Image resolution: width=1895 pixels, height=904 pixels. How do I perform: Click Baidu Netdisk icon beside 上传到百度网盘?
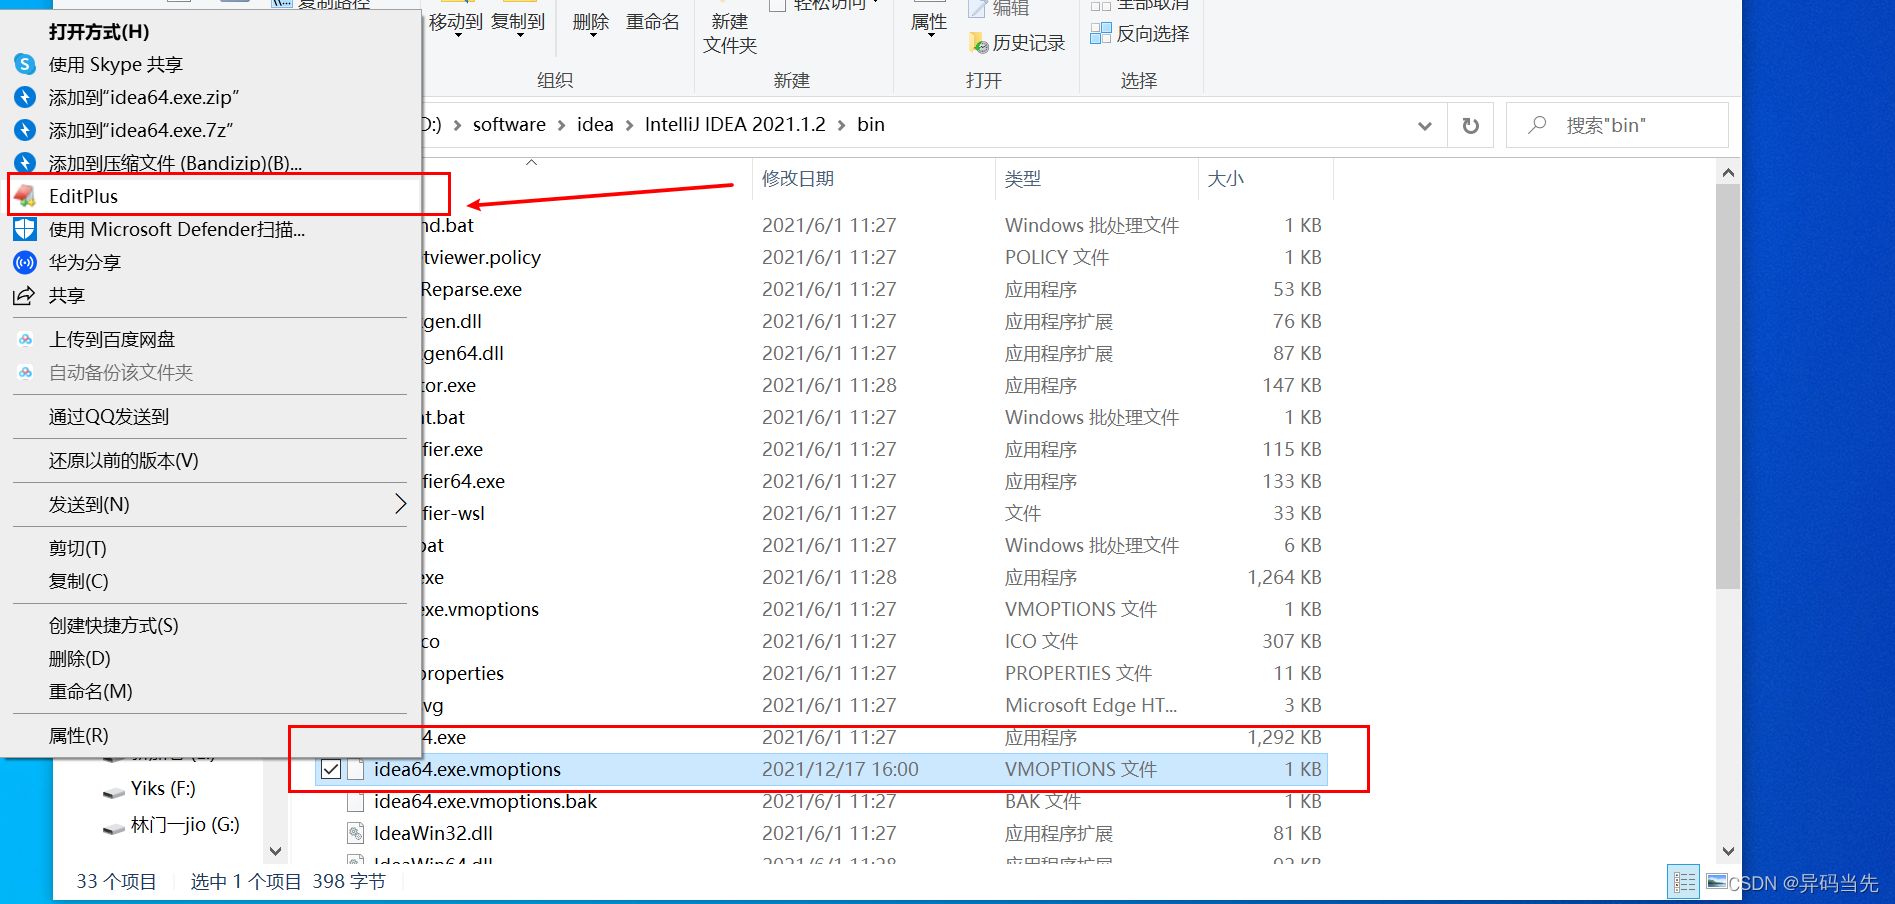25,339
